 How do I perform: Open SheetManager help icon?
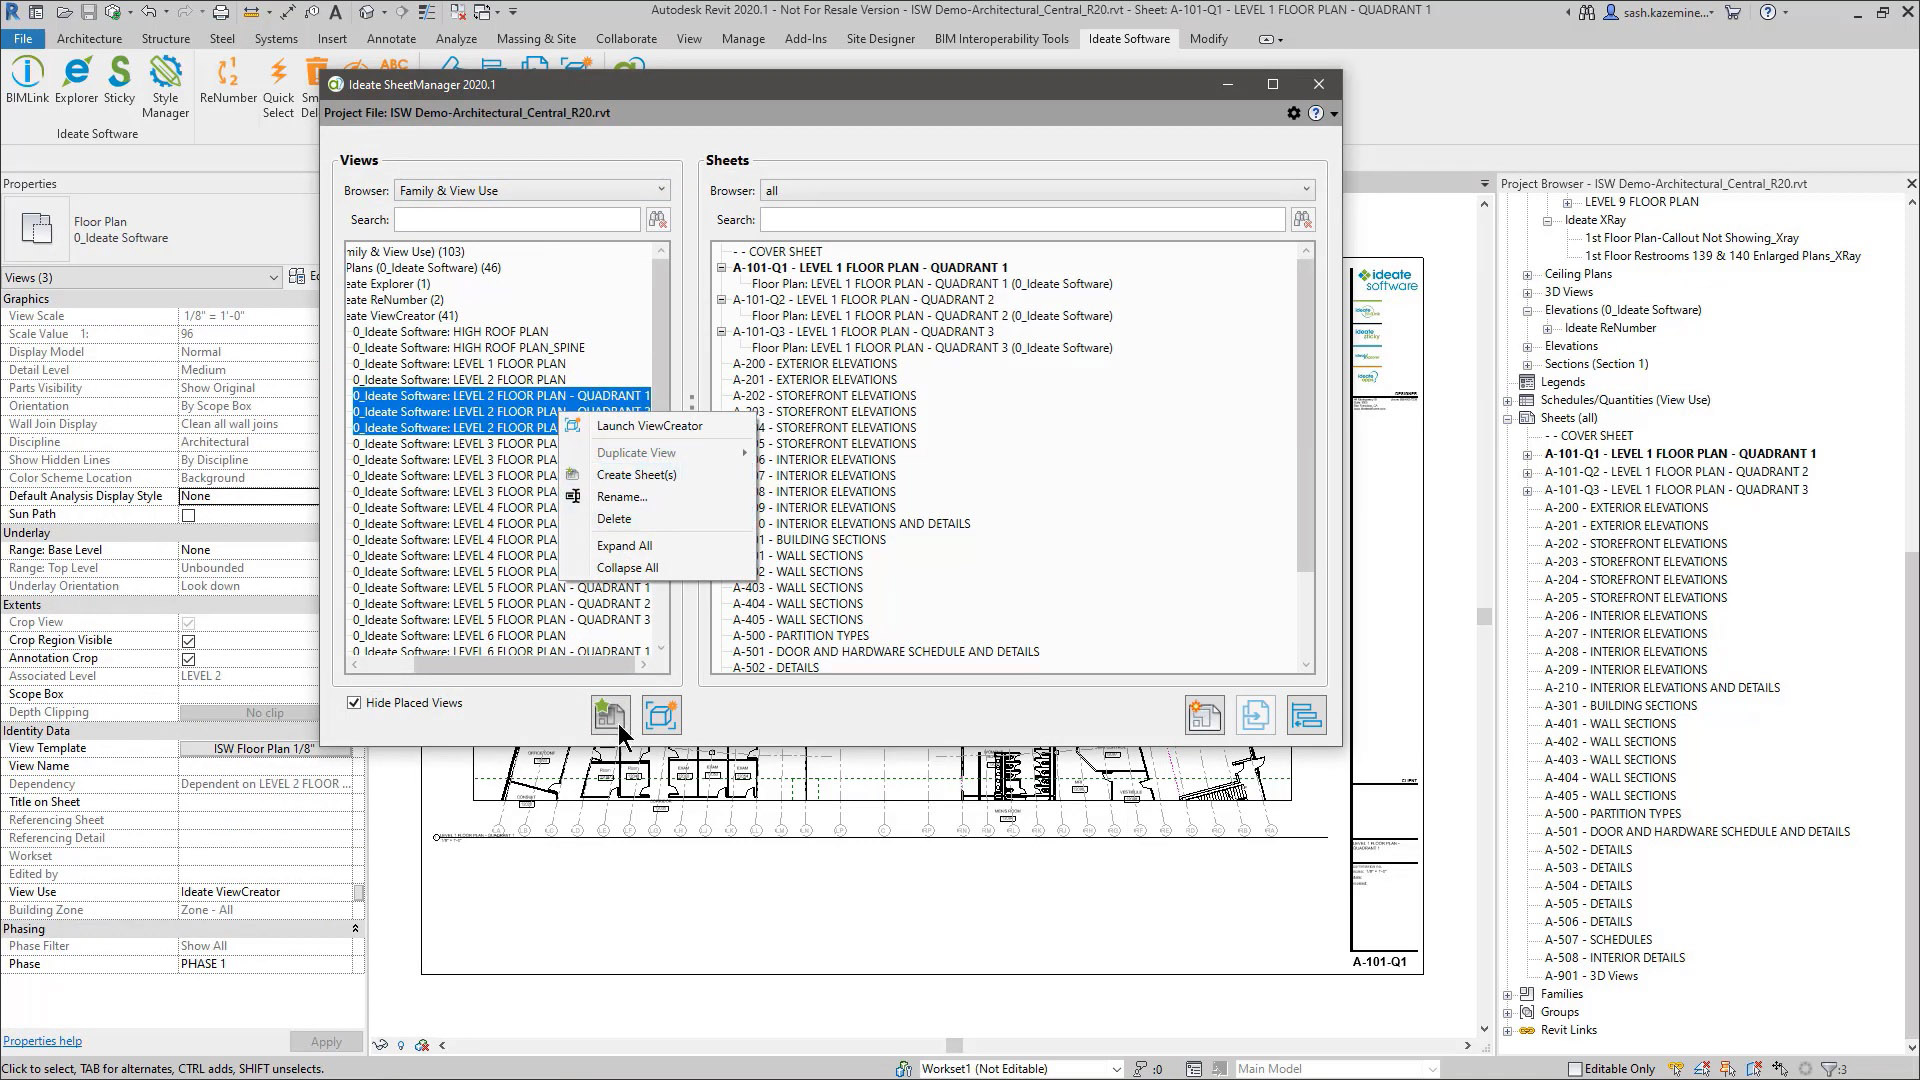[1316, 113]
